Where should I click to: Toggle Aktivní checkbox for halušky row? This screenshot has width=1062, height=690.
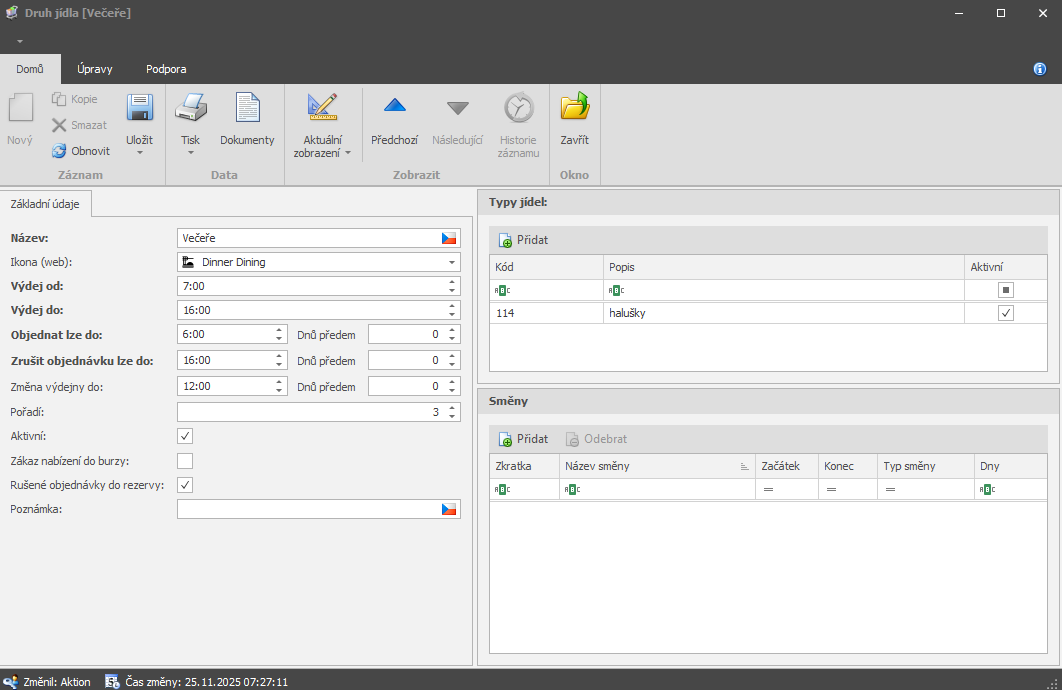1006,313
